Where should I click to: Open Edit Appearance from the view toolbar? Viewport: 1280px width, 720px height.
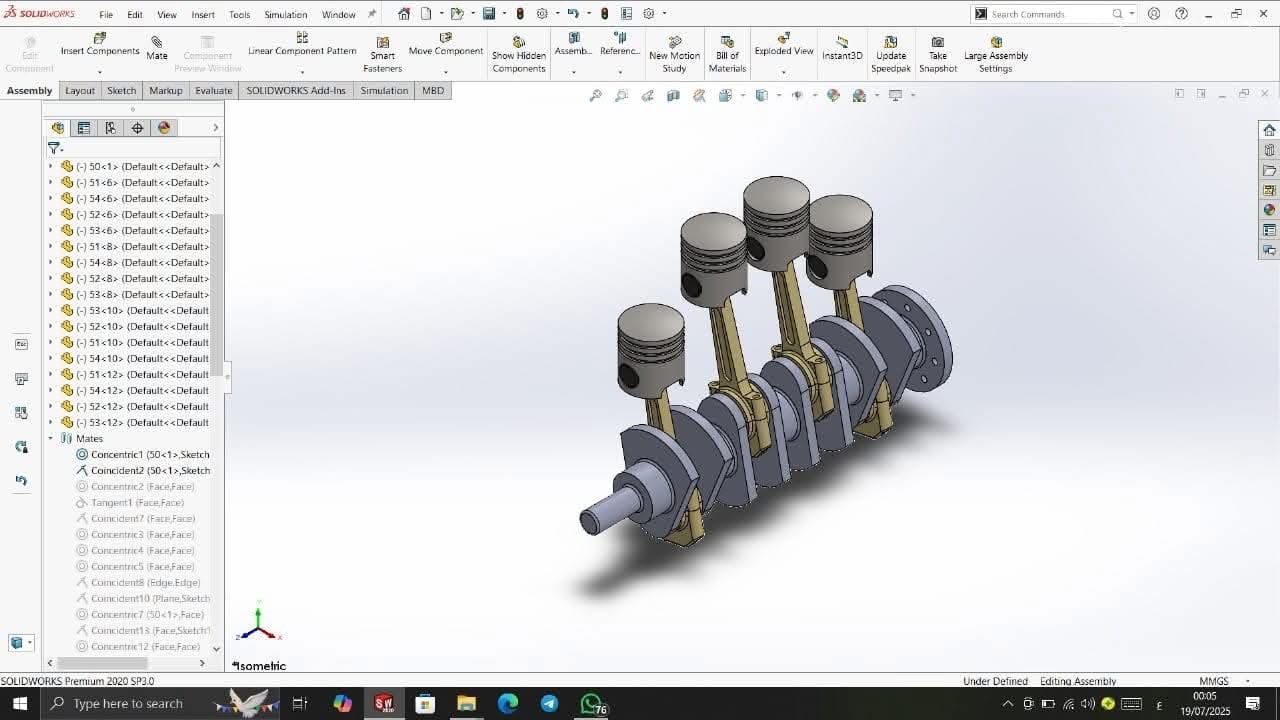click(x=833, y=95)
